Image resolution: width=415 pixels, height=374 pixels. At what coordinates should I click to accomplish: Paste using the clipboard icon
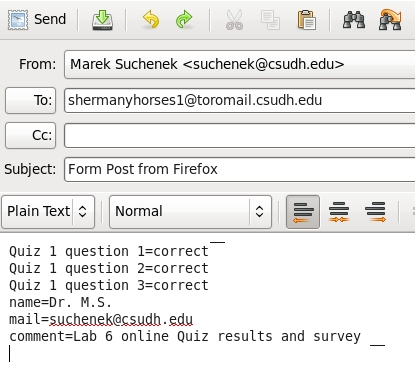tap(306, 20)
